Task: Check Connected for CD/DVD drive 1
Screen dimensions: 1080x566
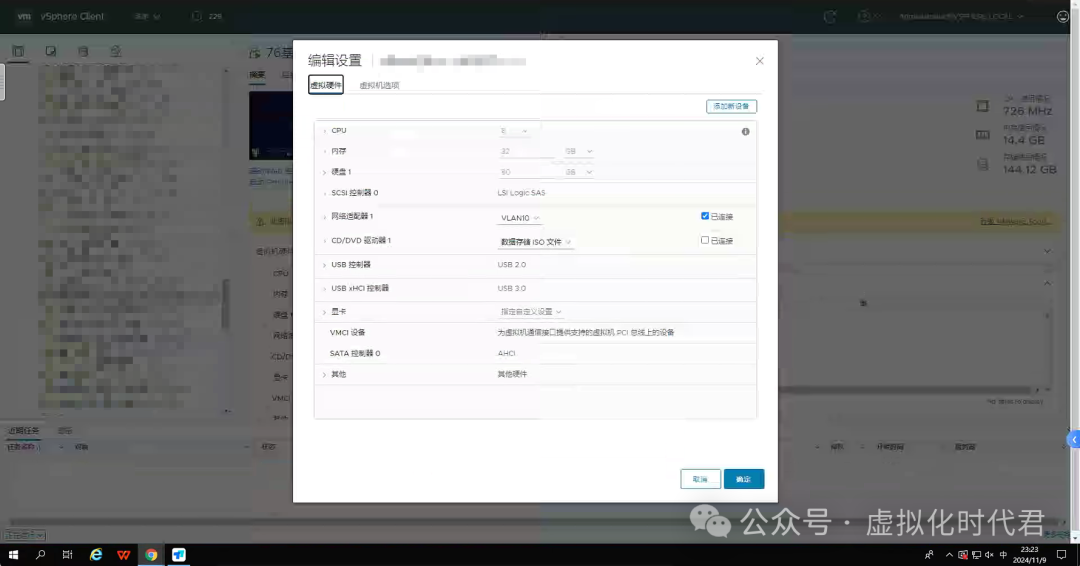Action: pos(705,240)
